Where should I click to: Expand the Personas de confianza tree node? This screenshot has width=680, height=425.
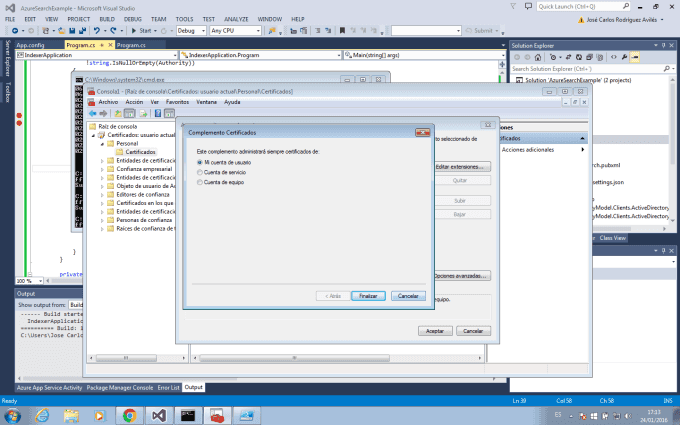click(x=102, y=220)
